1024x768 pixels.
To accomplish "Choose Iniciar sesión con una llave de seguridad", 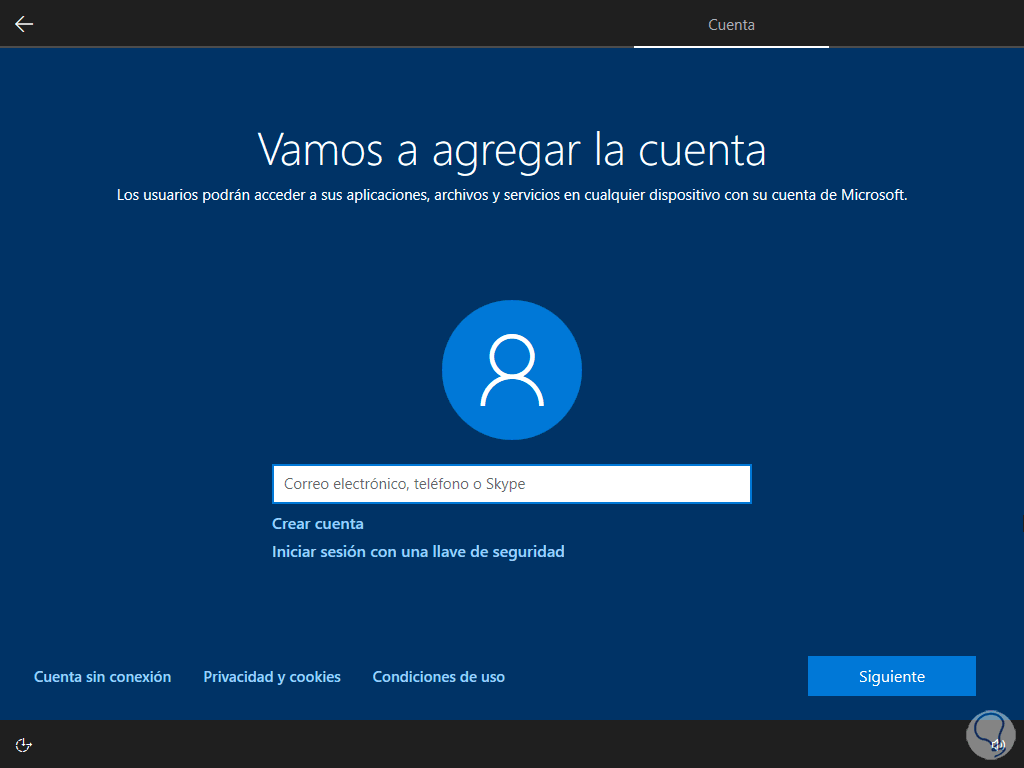I will [x=418, y=551].
